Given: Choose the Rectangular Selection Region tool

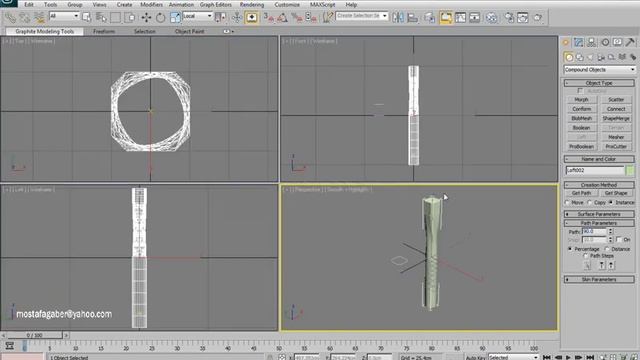Looking at the screenshot, I should click(116, 17).
